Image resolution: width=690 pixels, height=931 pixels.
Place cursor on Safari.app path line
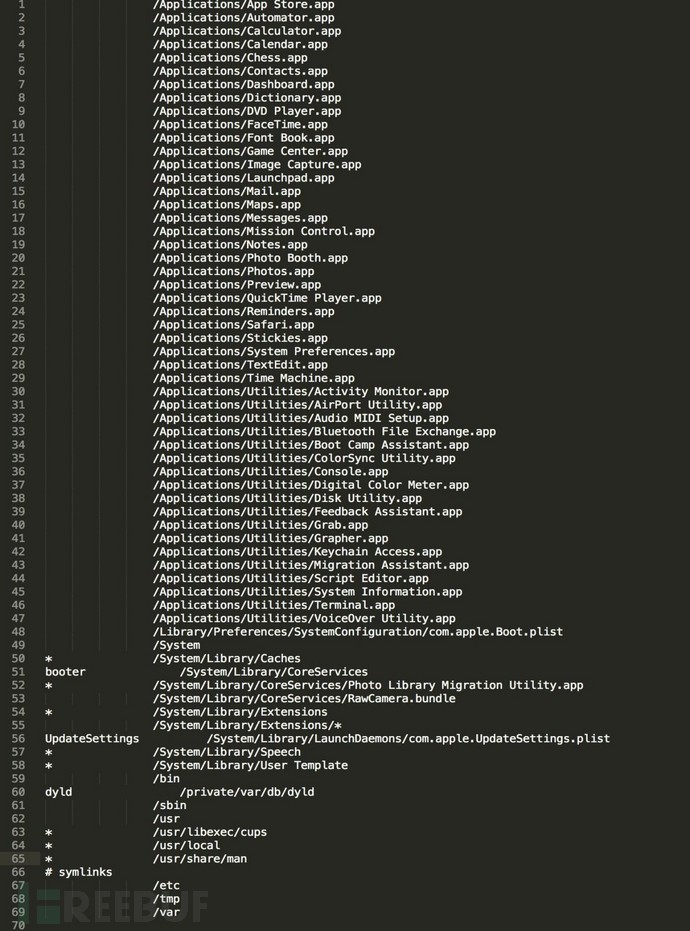point(233,325)
